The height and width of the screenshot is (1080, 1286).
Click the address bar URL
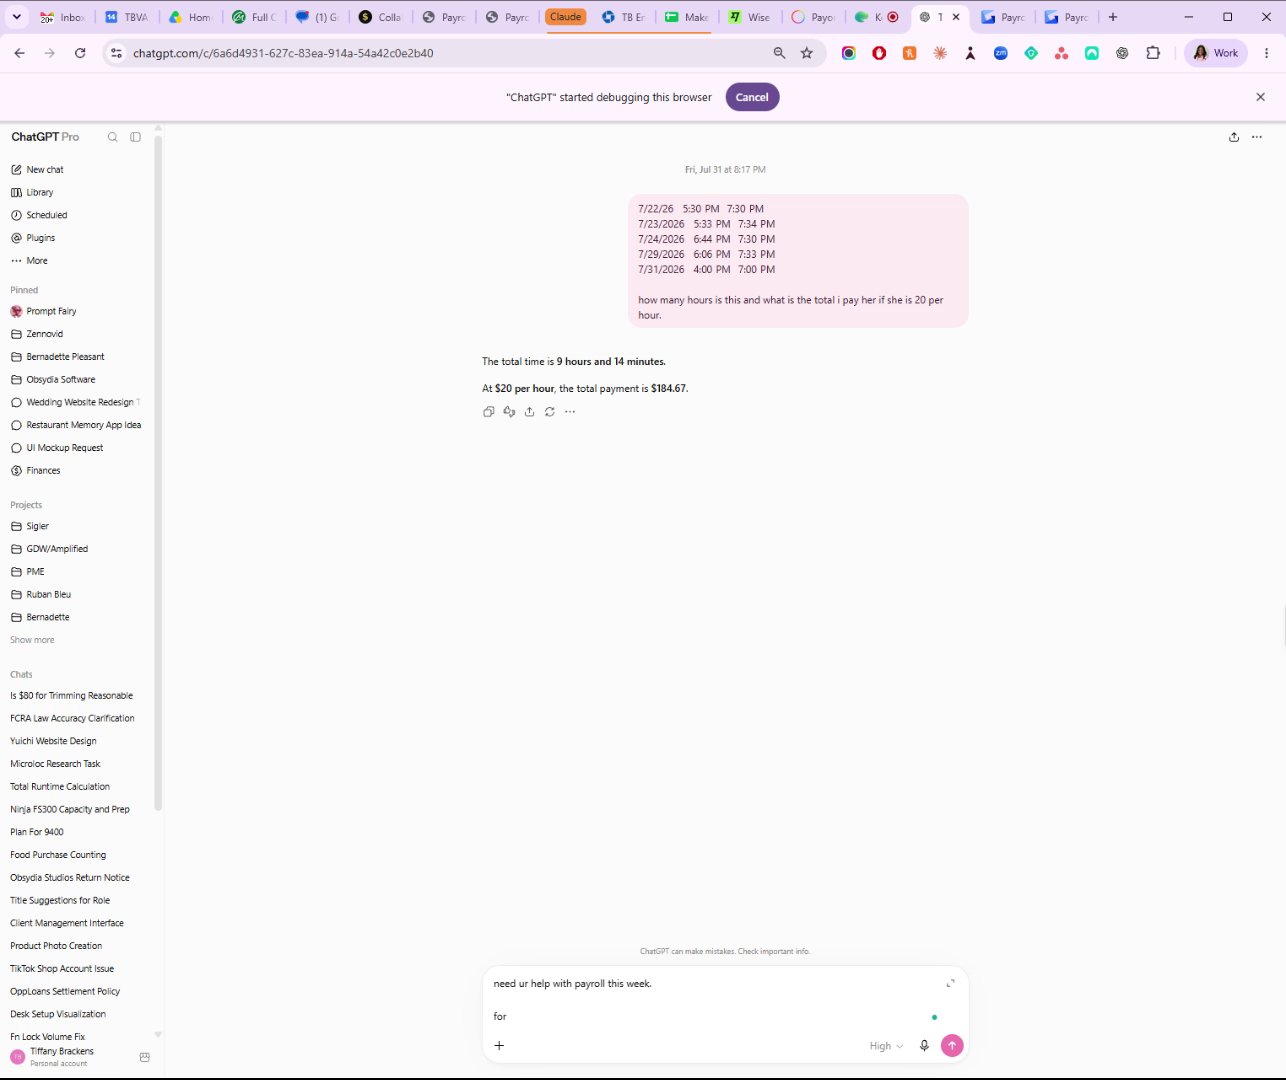283,53
